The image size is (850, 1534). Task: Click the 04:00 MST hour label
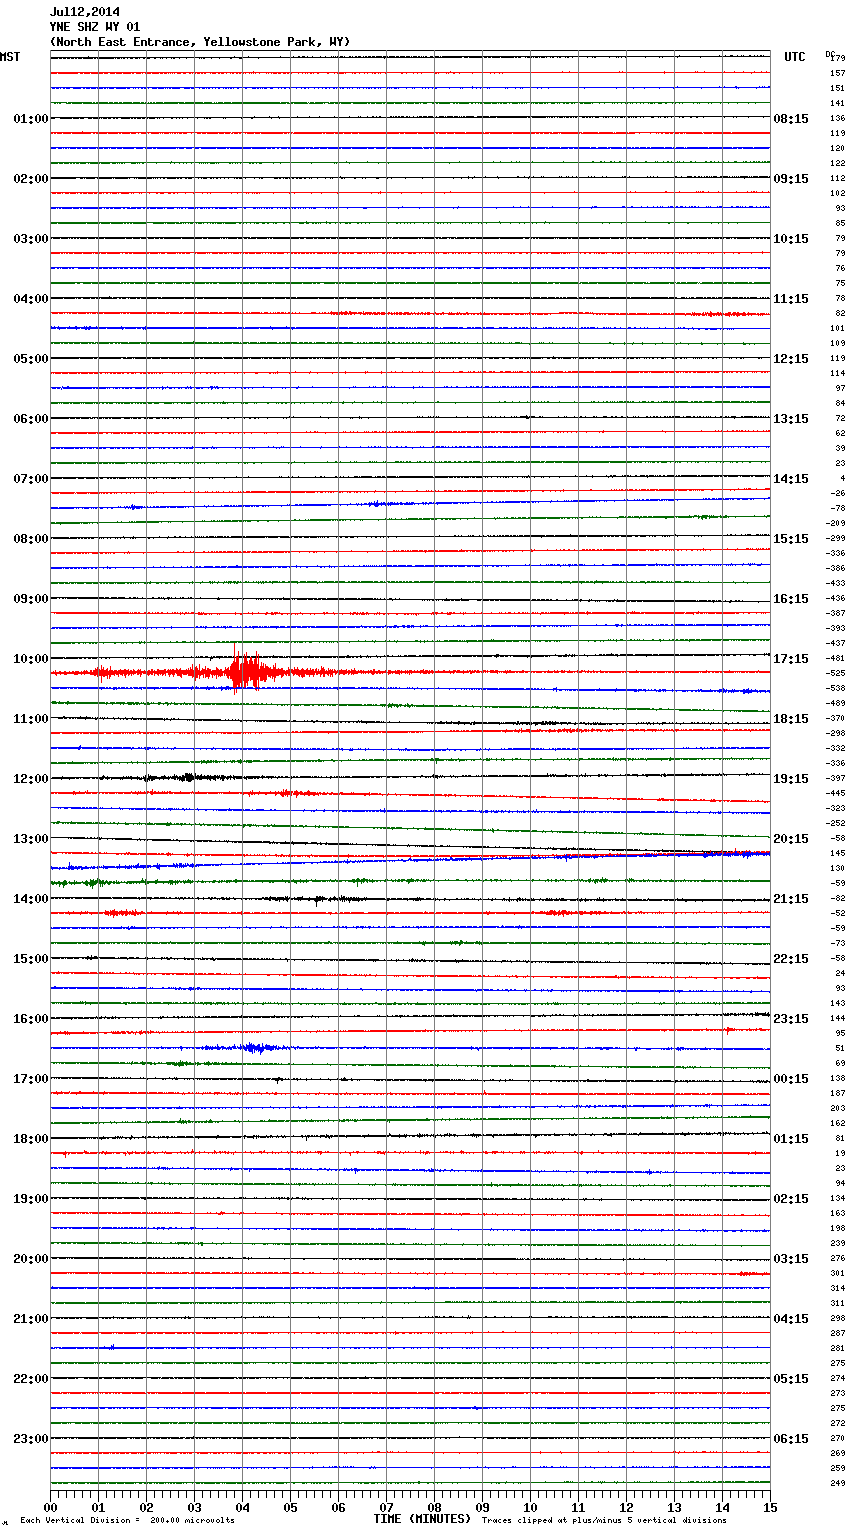click(31, 299)
